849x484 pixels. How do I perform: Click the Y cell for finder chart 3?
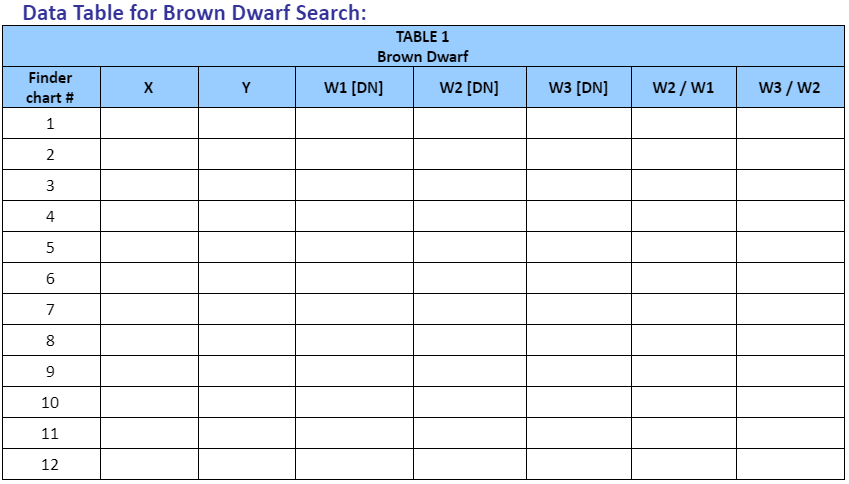pyautogui.click(x=246, y=186)
